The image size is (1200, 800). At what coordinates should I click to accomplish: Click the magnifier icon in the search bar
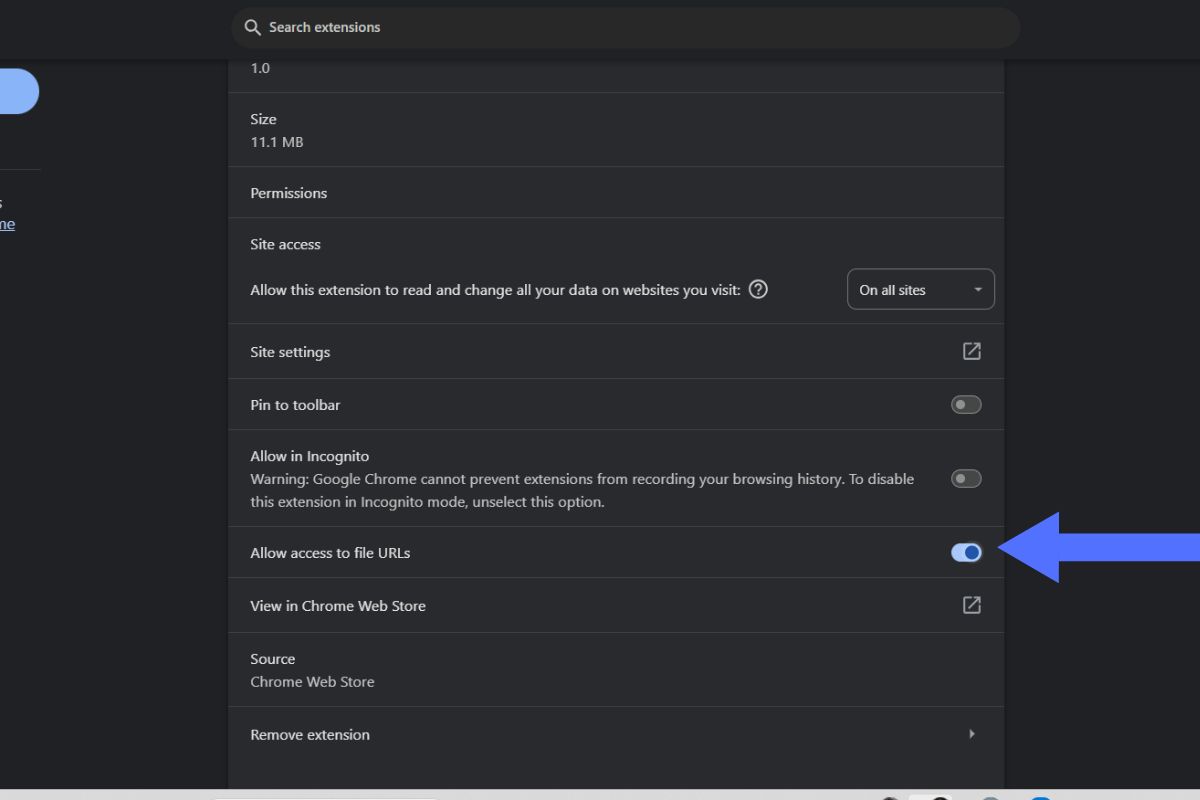pyautogui.click(x=252, y=28)
